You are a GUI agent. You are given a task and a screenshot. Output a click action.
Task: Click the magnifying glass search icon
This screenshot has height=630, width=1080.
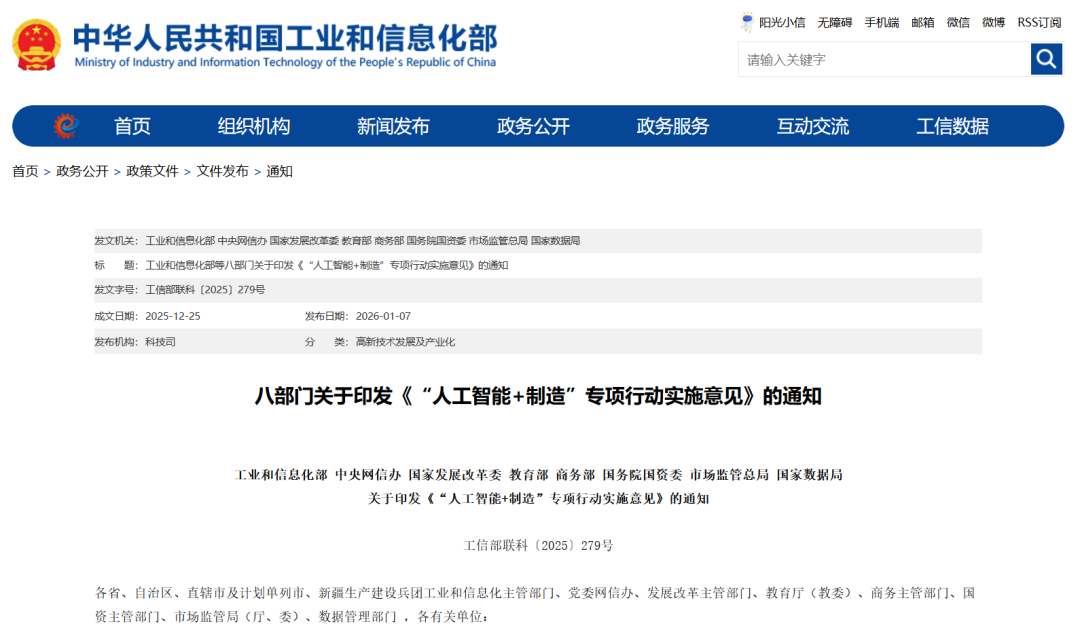click(1046, 59)
